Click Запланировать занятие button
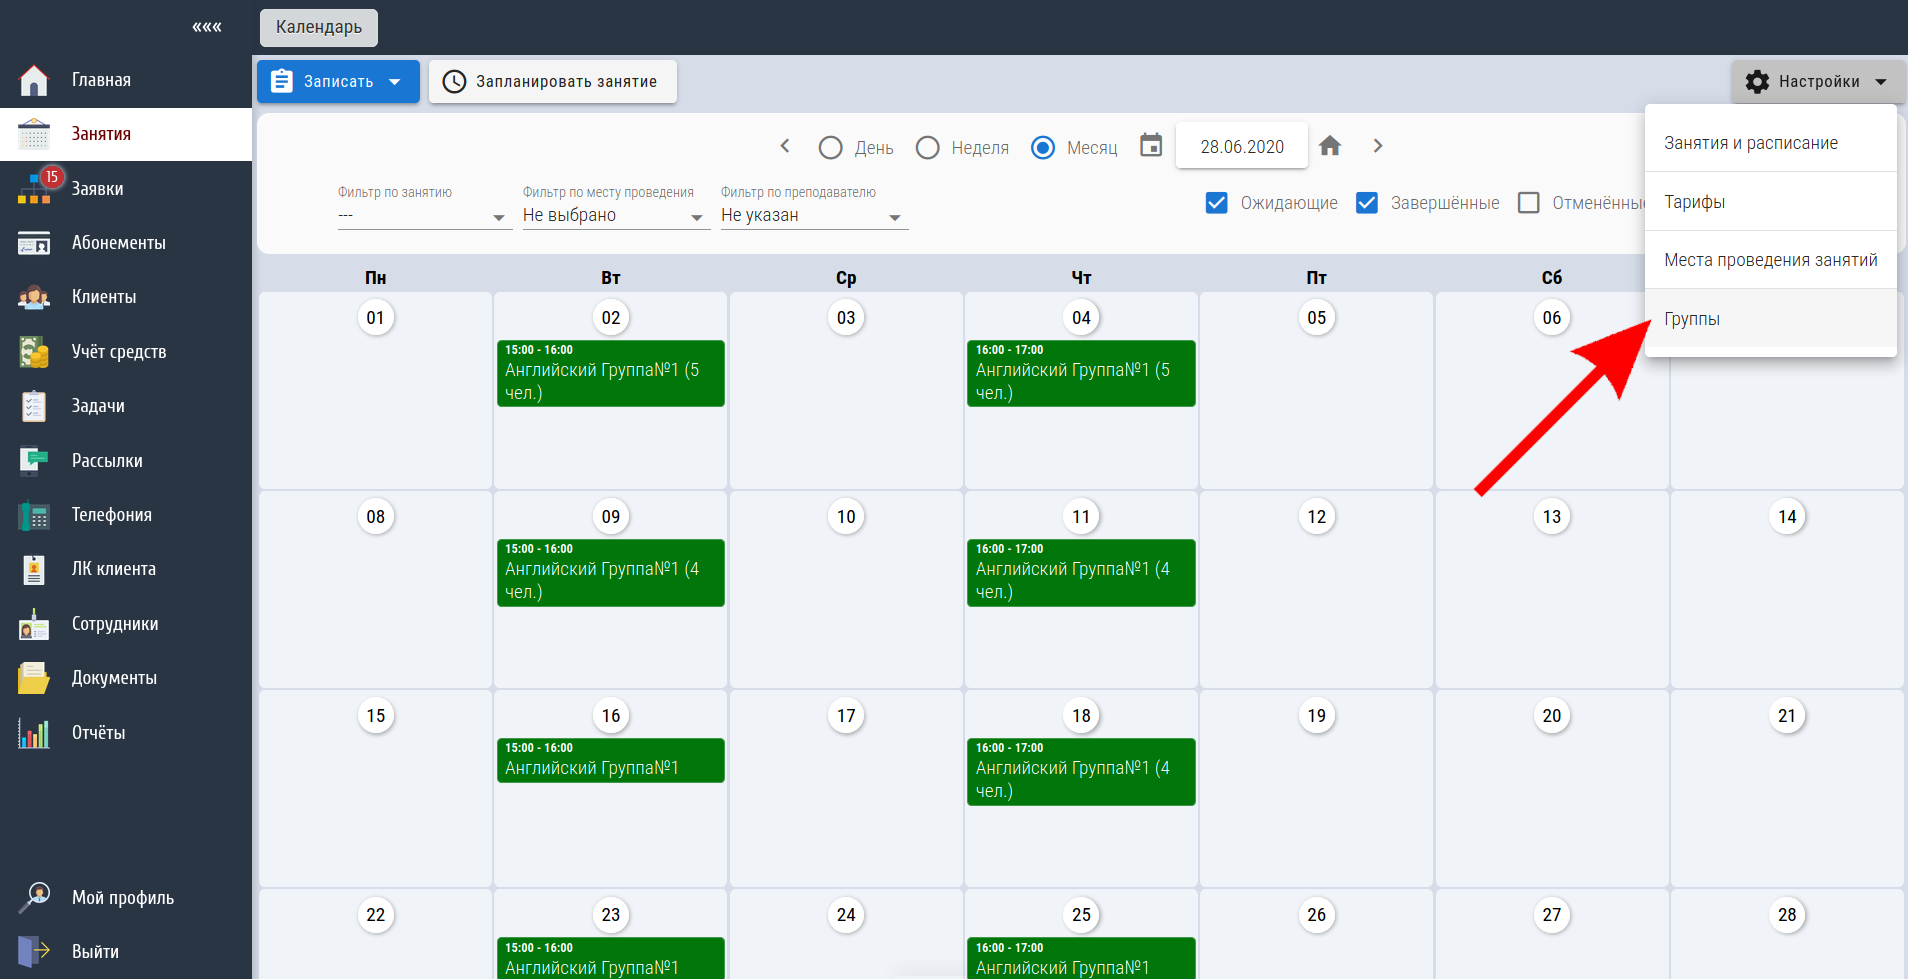 tap(553, 82)
